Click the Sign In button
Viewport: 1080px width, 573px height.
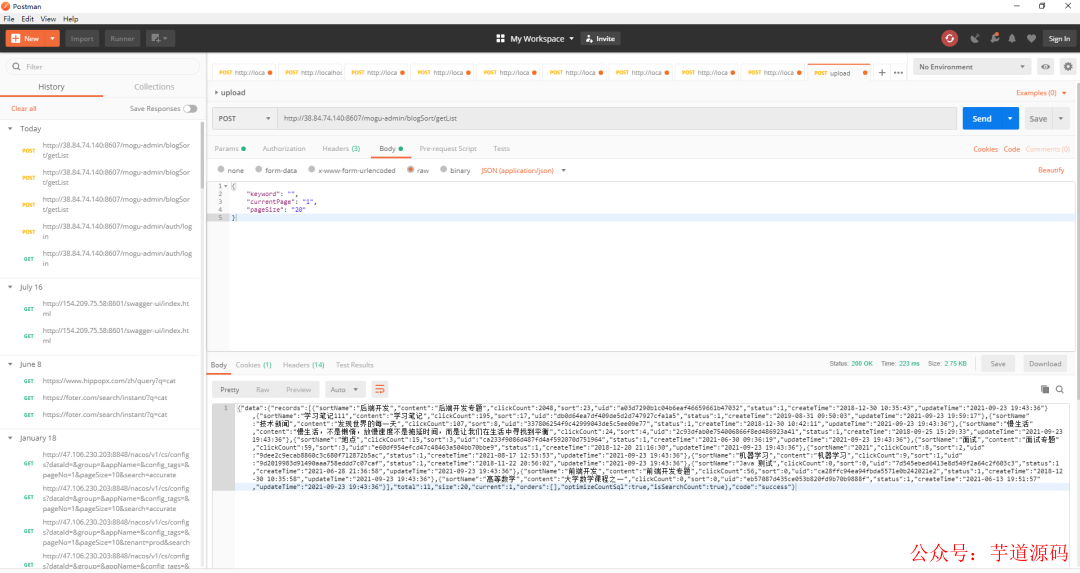point(1059,39)
